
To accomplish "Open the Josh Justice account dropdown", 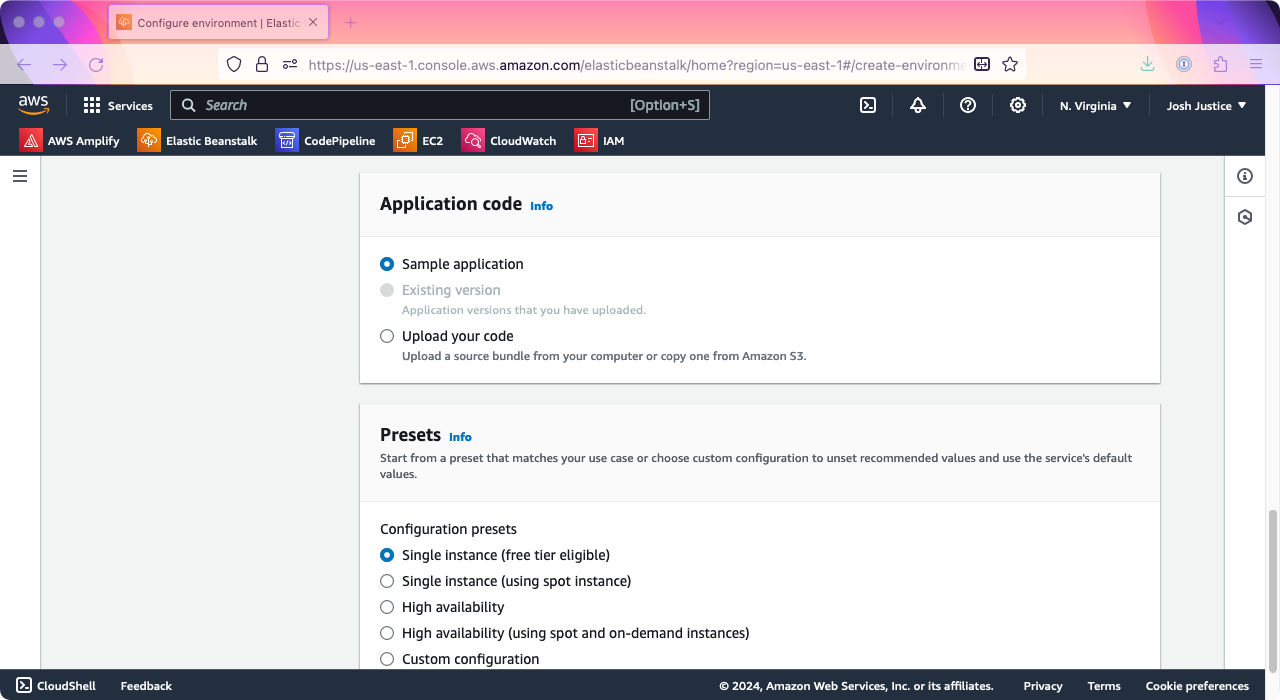I will (x=1207, y=105).
